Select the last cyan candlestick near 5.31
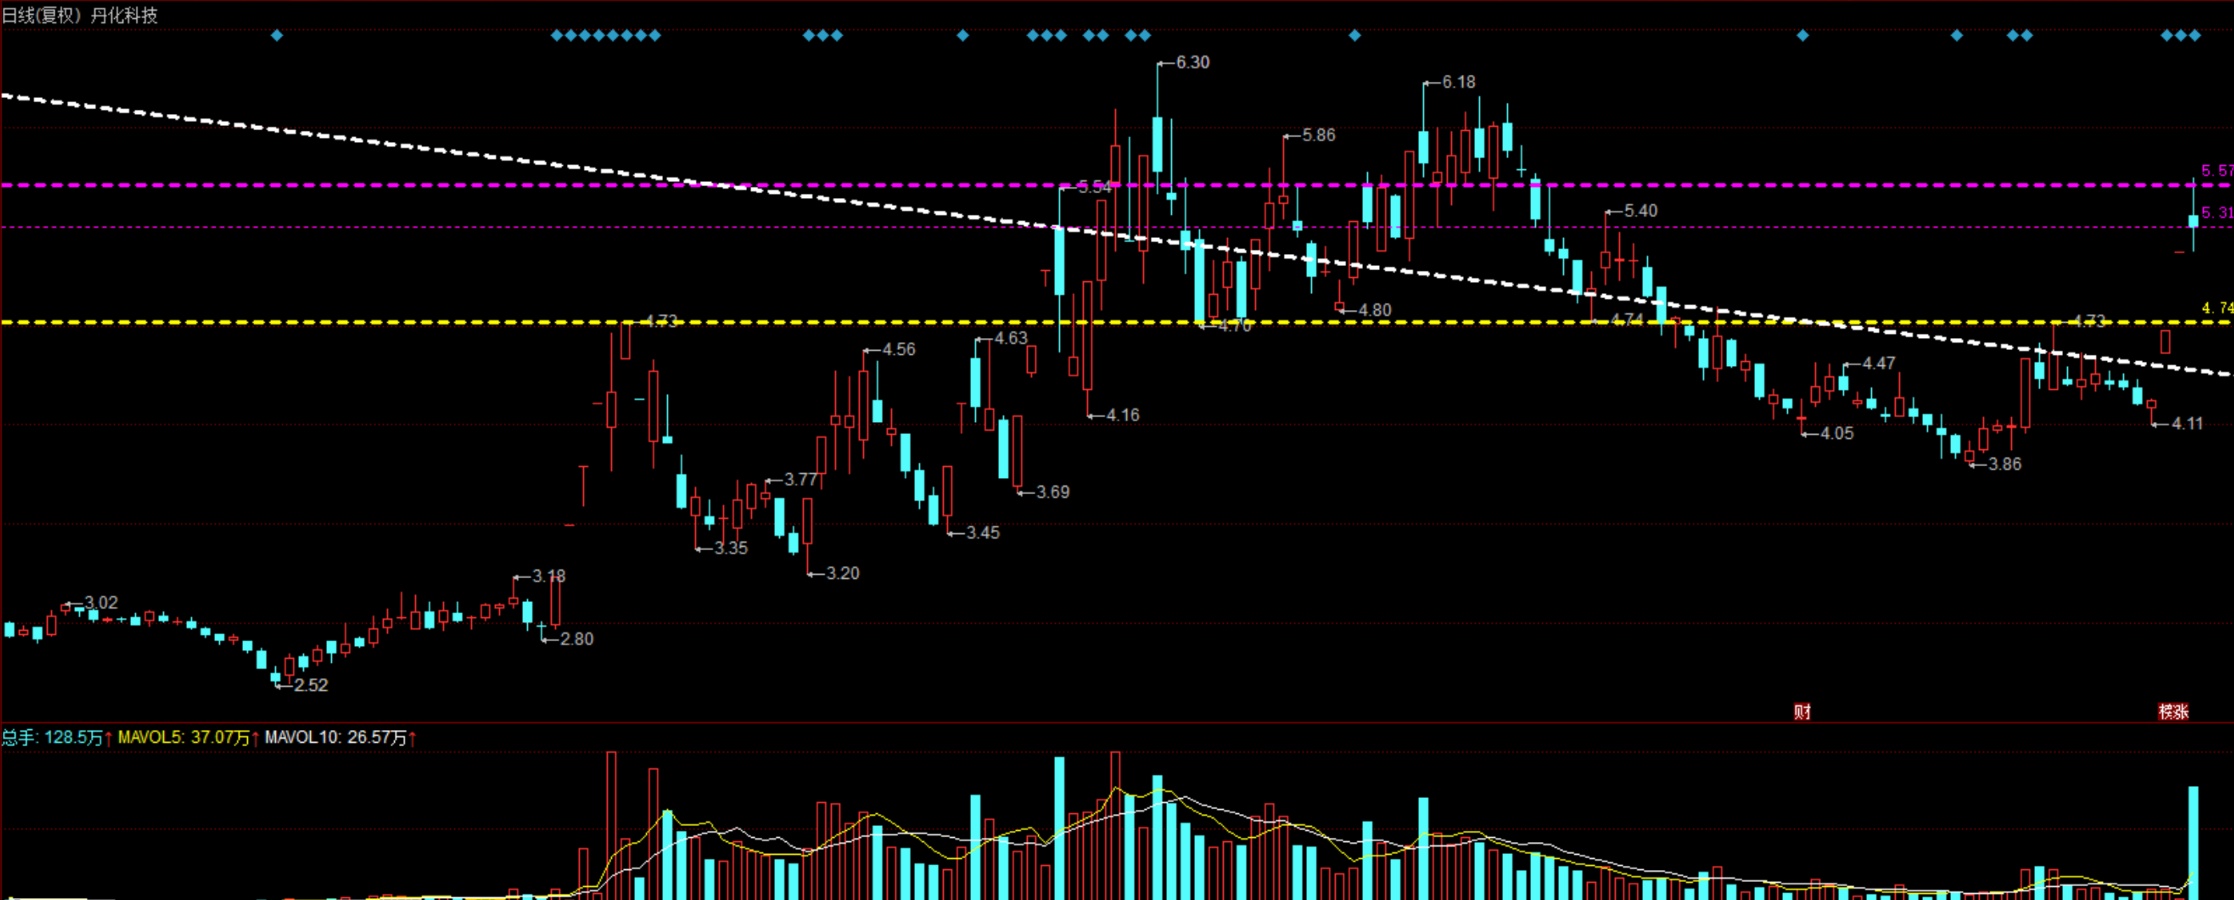The width and height of the screenshot is (2234, 900). (x=2193, y=215)
